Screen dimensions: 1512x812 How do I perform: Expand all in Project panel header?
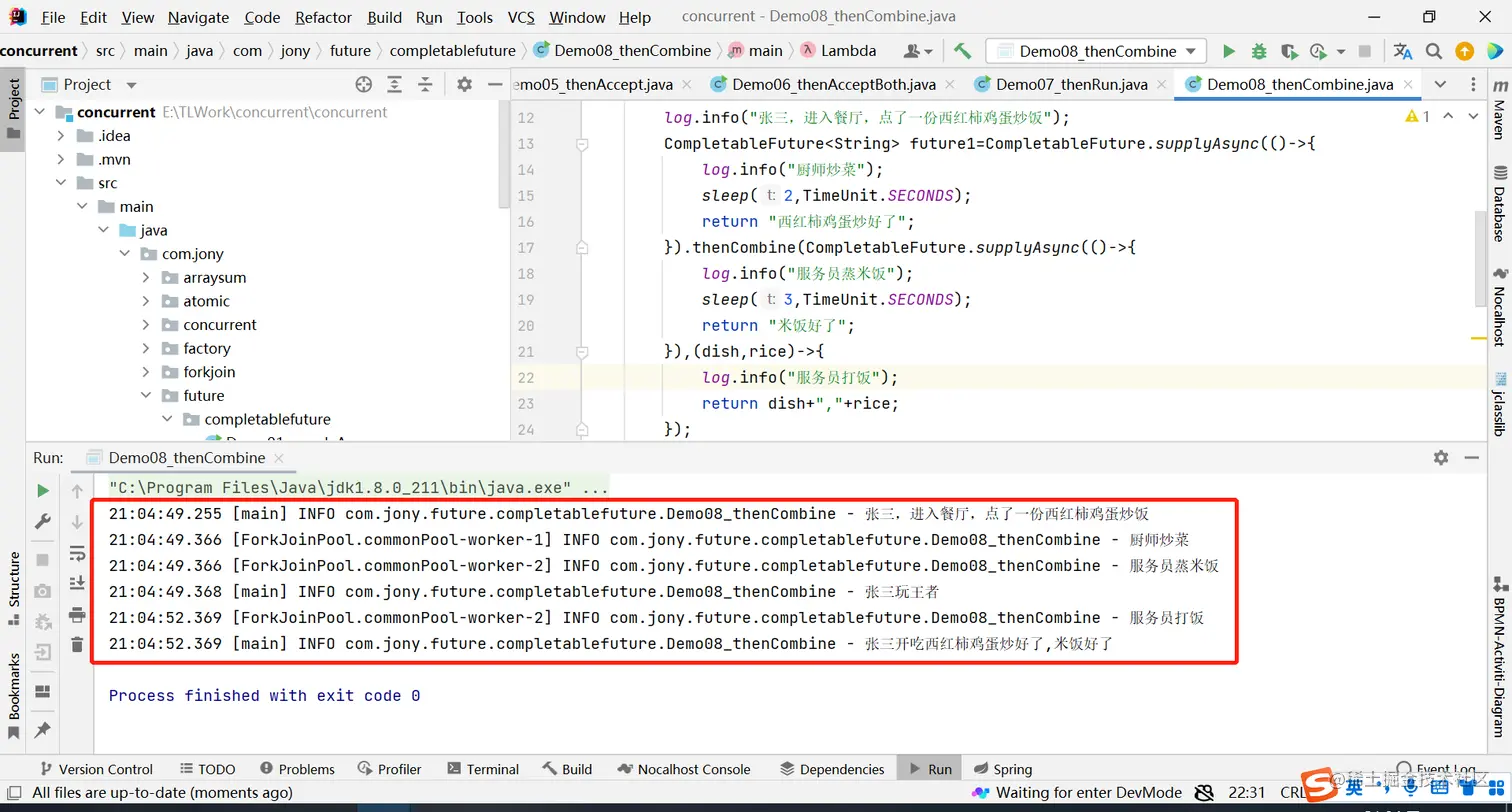pyautogui.click(x=395, y=85)
